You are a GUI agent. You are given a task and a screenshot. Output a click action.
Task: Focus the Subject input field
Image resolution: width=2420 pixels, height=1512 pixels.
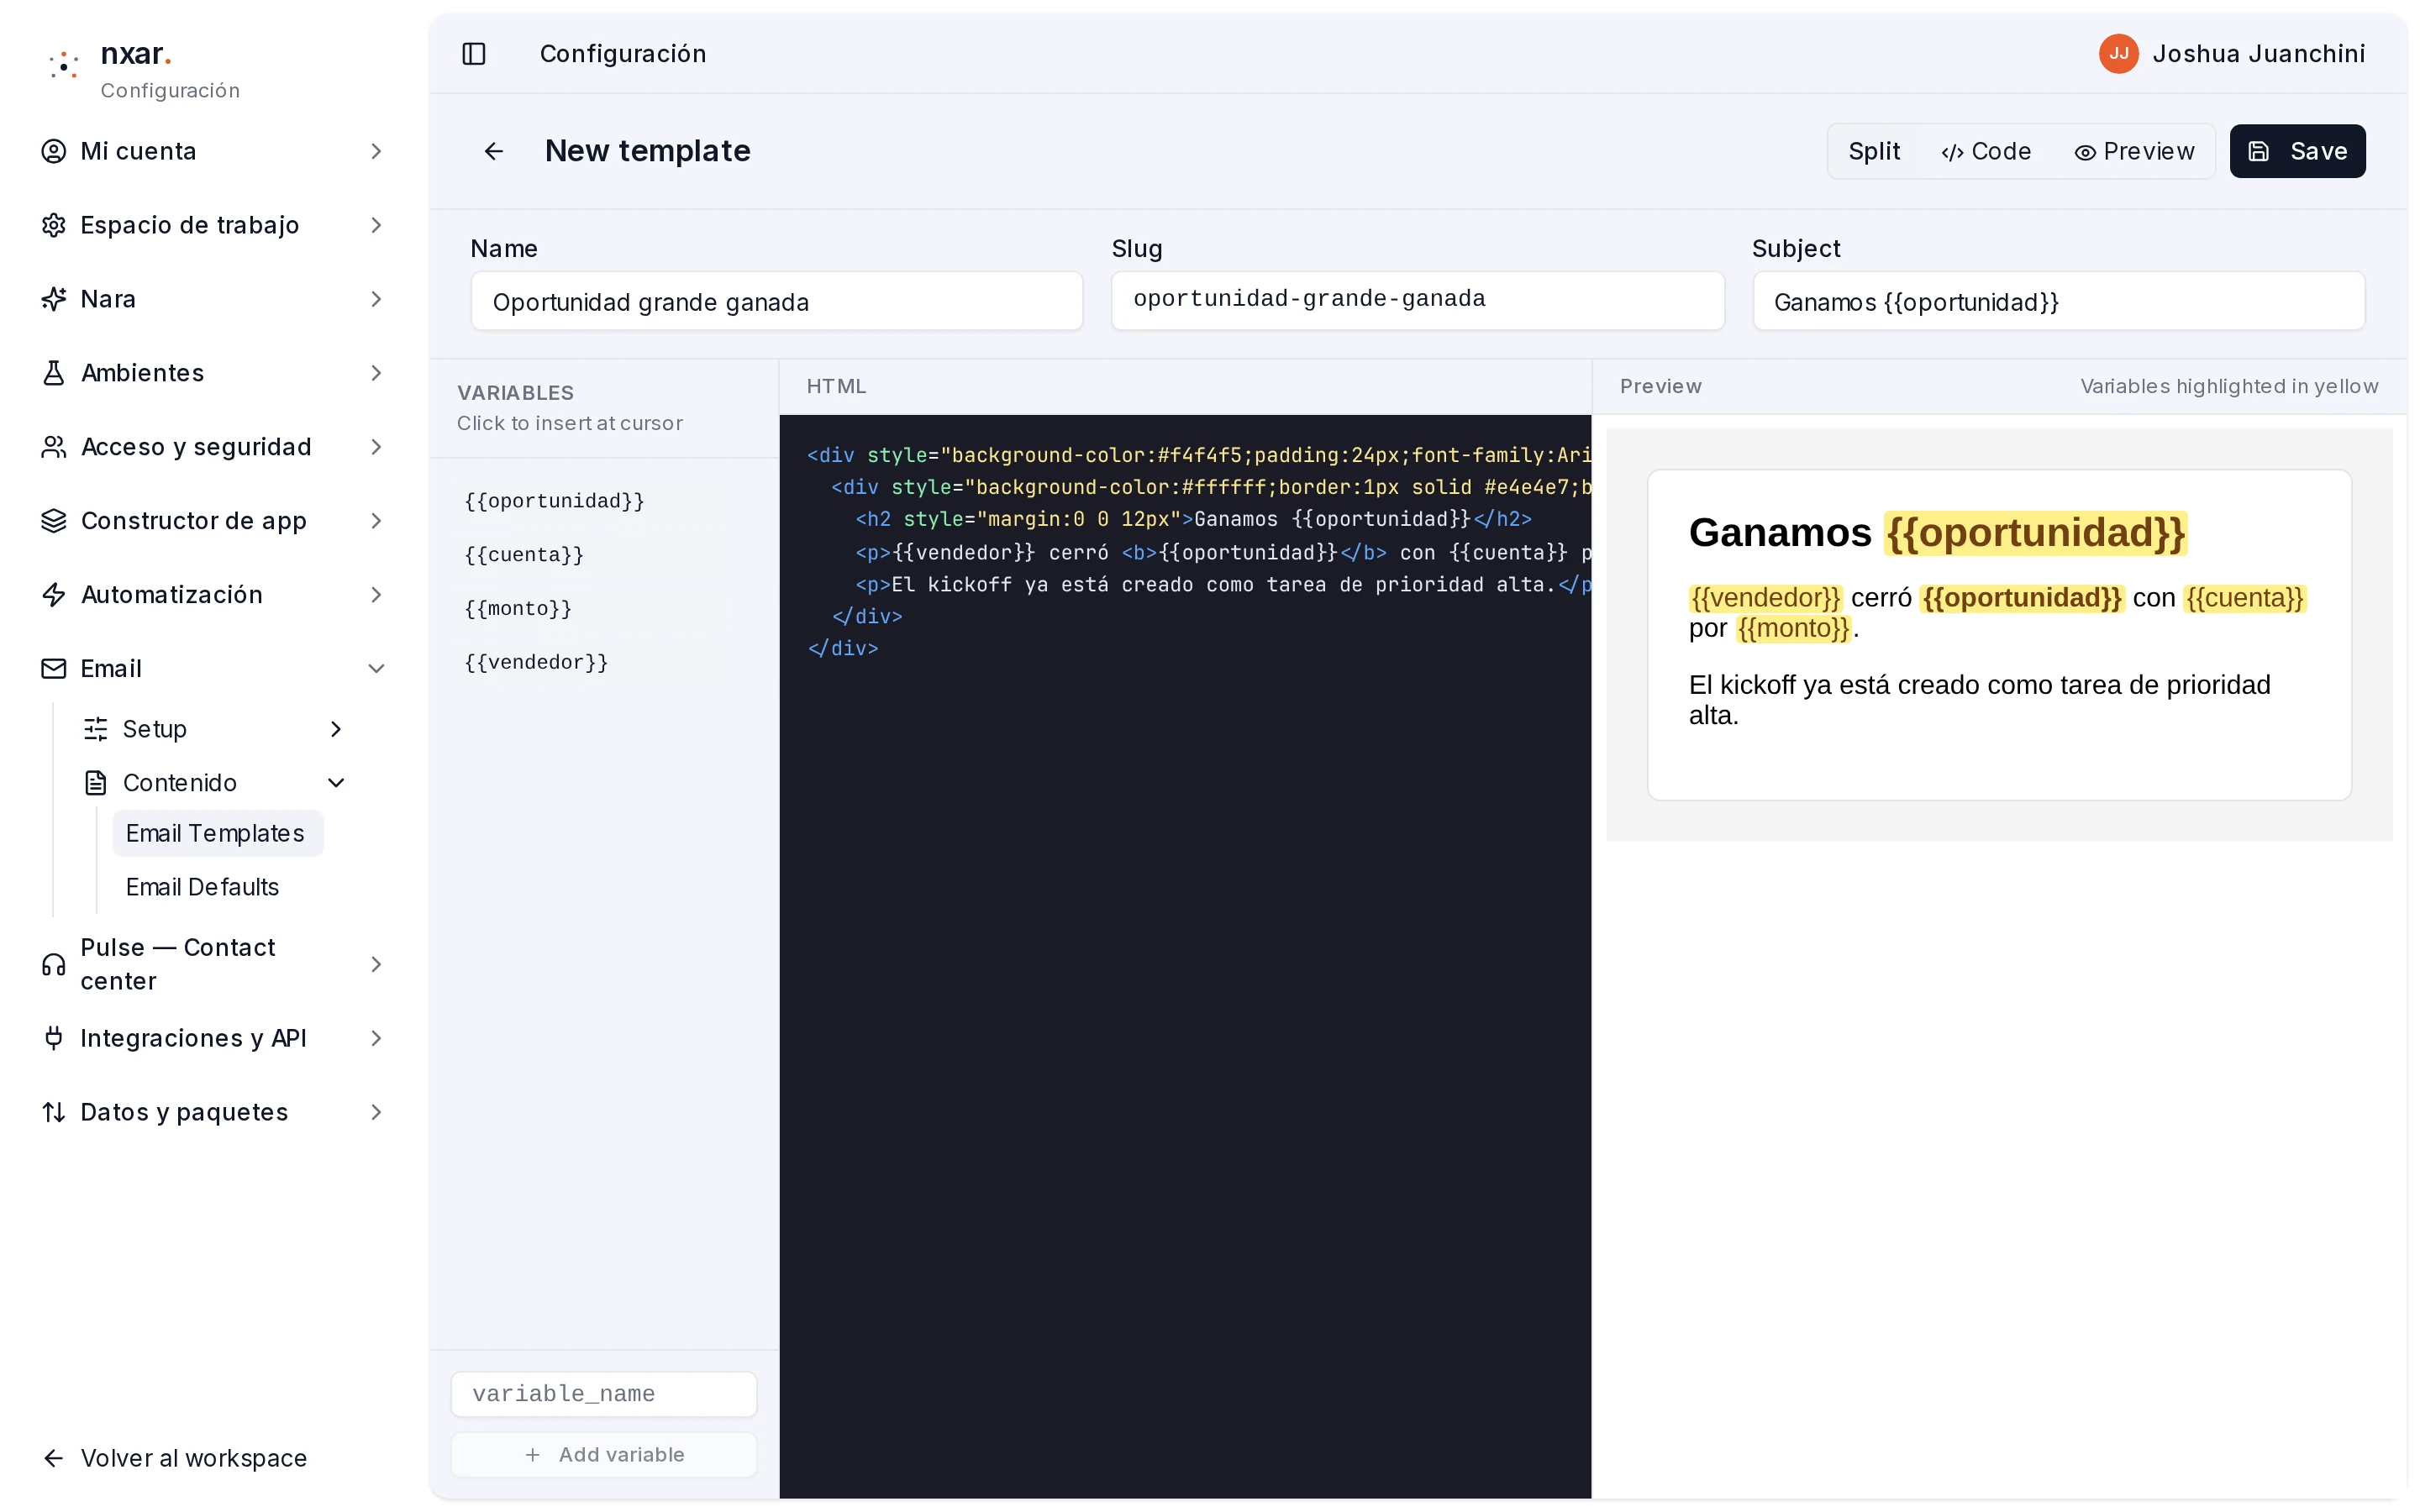pos(2059,301)
